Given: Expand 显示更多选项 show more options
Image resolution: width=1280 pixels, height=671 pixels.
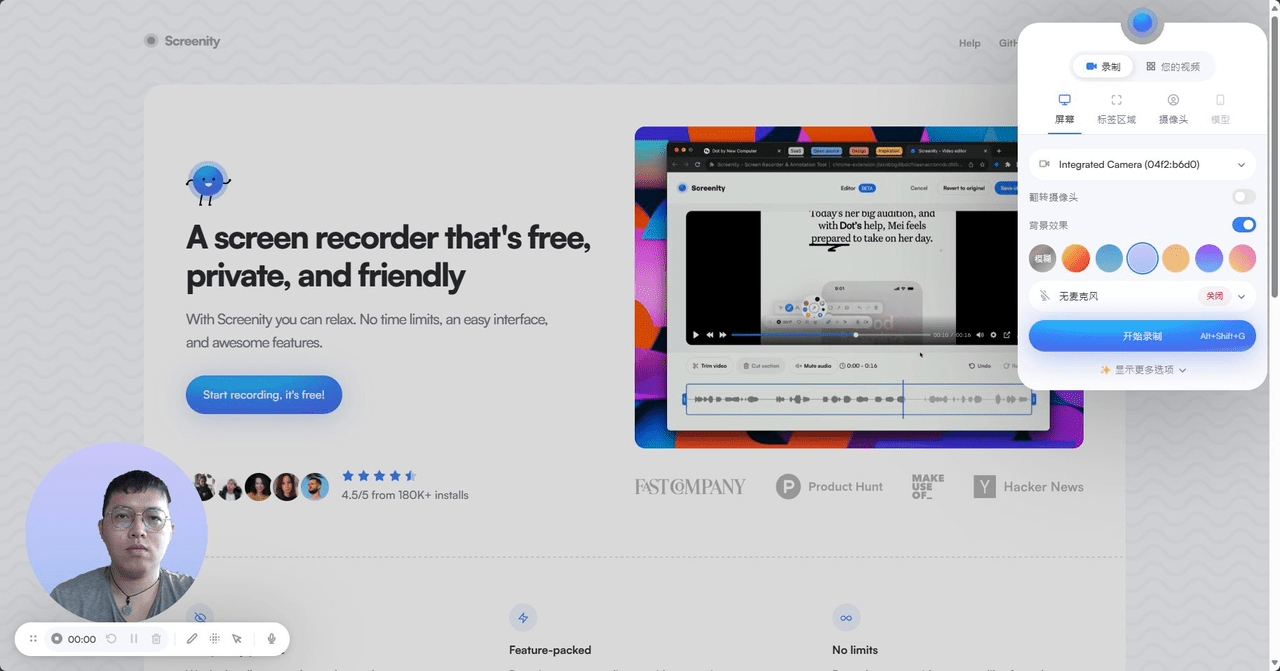Looking at the screenshot, I should (1142, 370).
